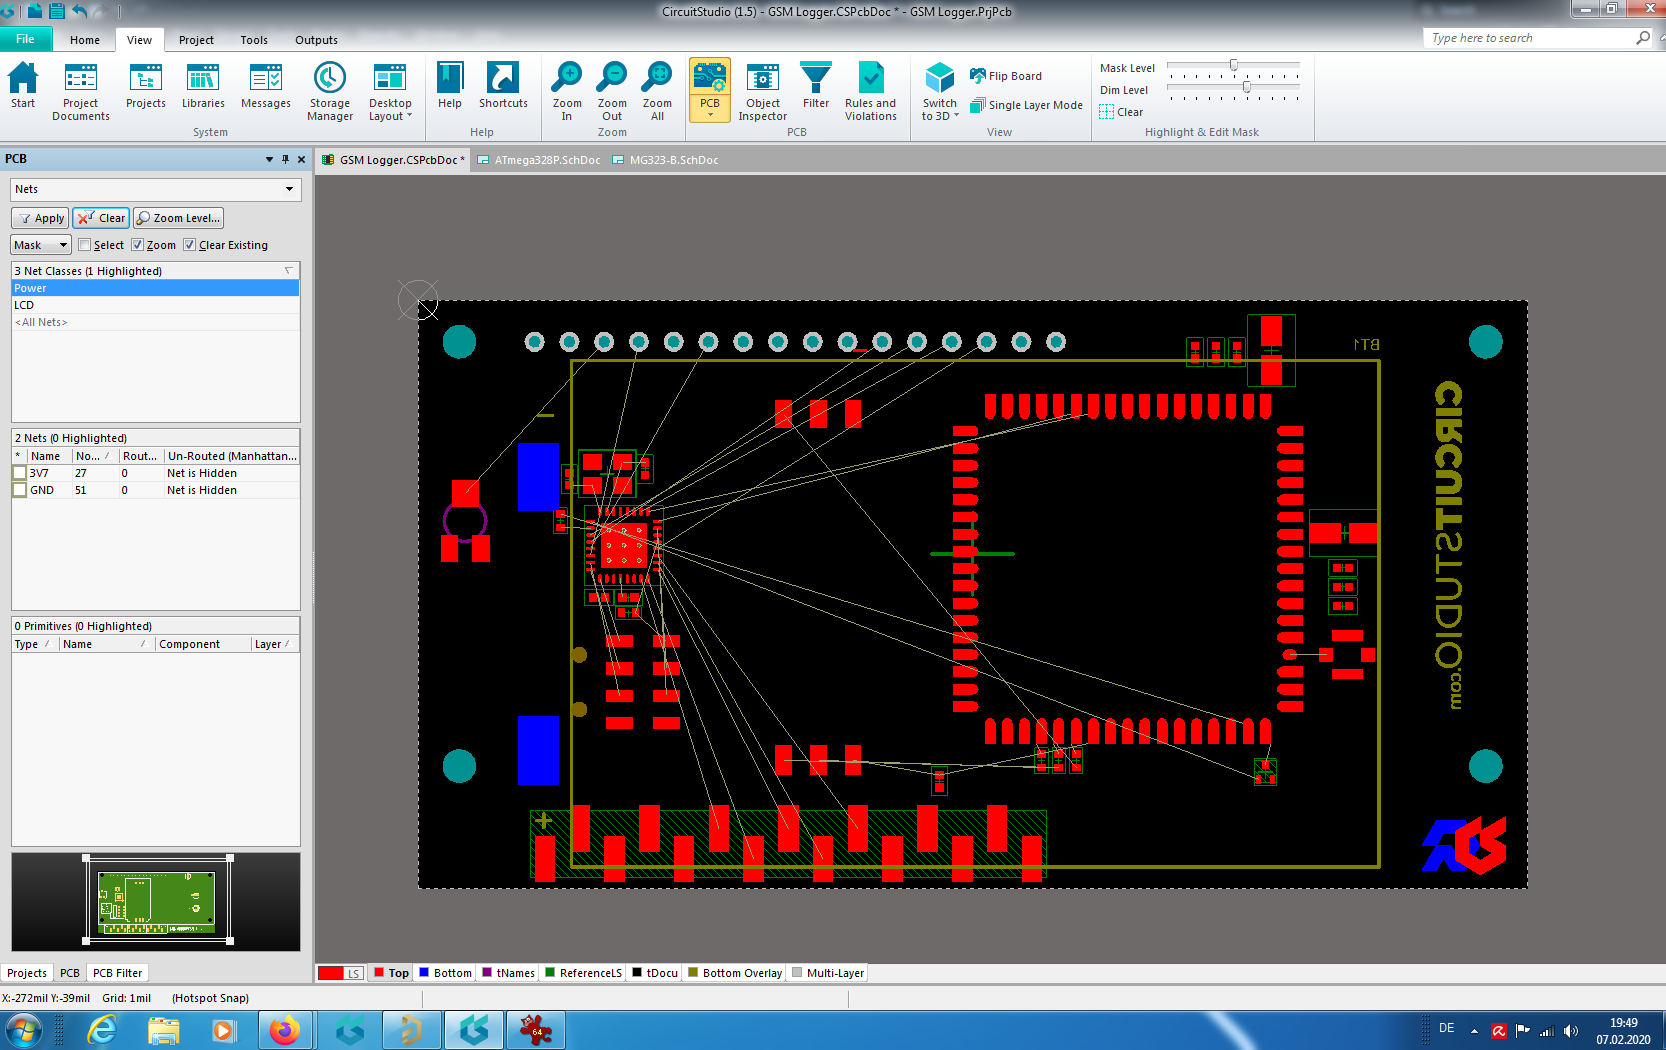Switch to the Outputs ribbon tab
The image size is (1666, 1050).
[x=316, y=40]
